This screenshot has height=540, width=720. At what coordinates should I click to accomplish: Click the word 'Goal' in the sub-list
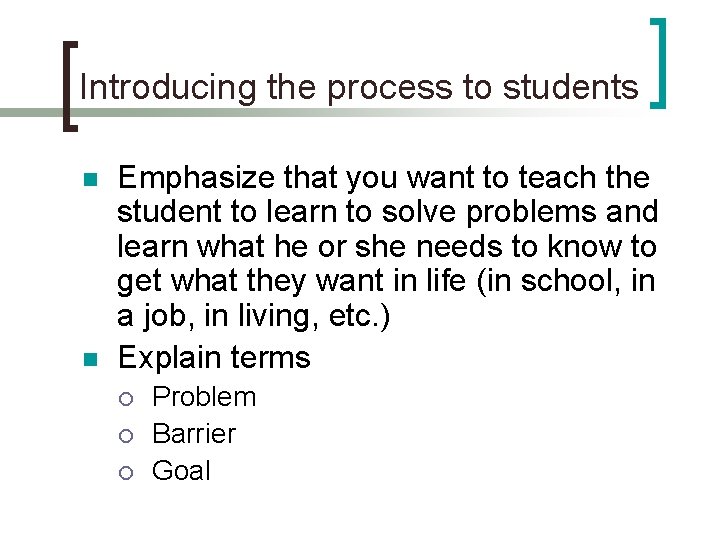pos(181,471)
